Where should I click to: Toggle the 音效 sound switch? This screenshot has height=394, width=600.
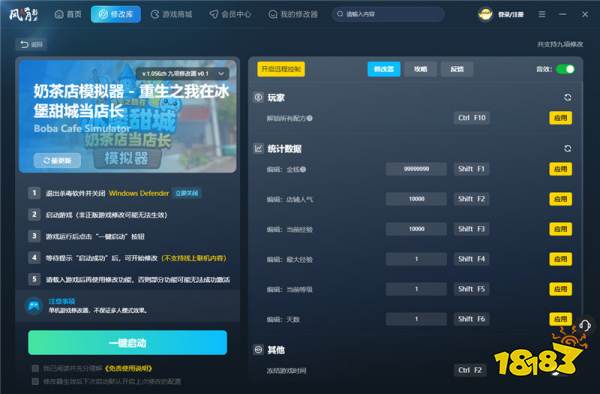click(565, 69)
